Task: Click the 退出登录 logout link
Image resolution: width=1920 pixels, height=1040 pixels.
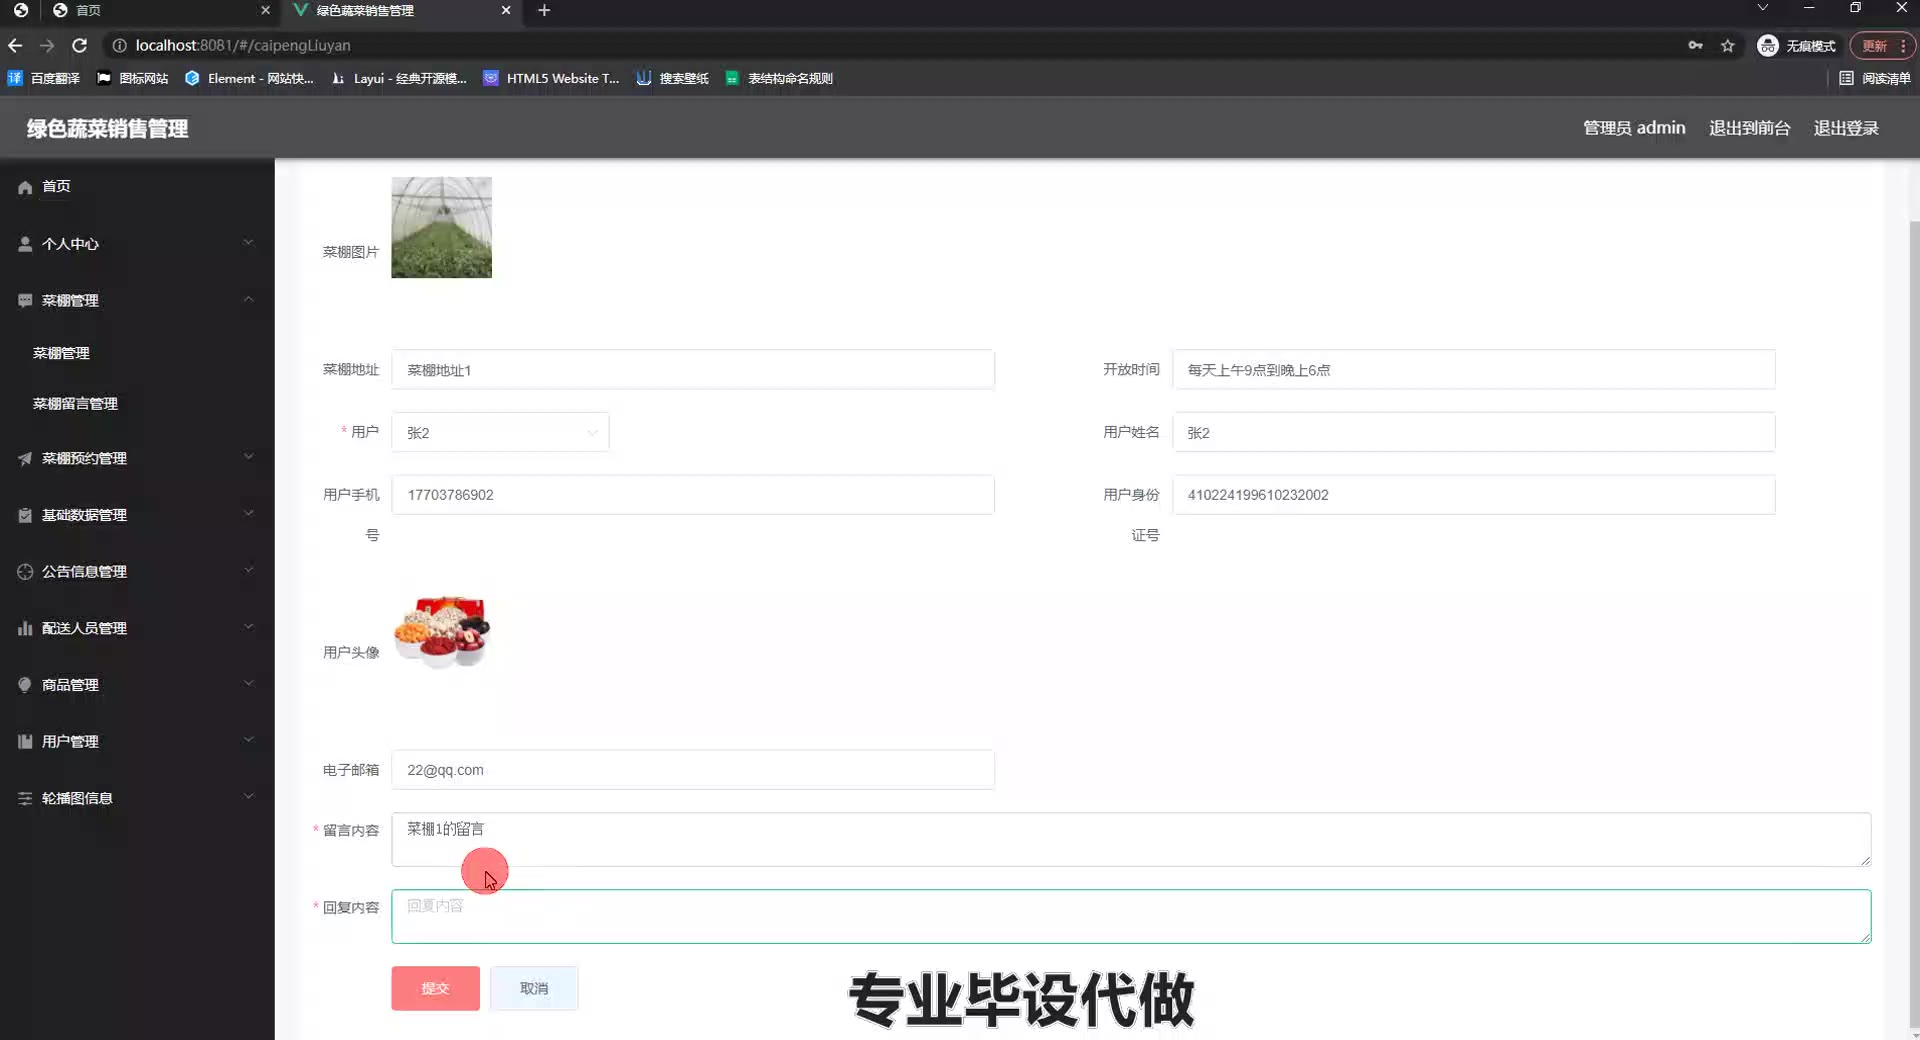Action: click(x=1845, y=128)
